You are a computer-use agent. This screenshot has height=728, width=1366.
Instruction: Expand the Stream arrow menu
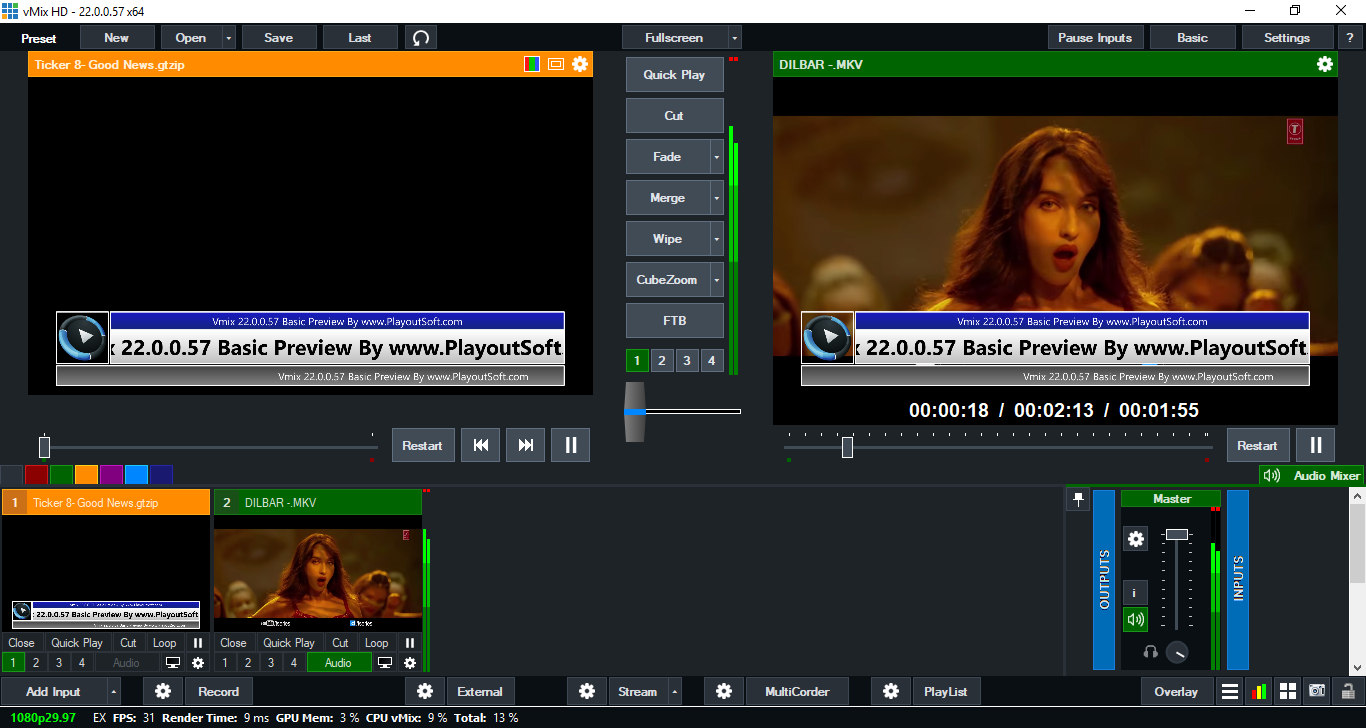[x=675, y=691]
